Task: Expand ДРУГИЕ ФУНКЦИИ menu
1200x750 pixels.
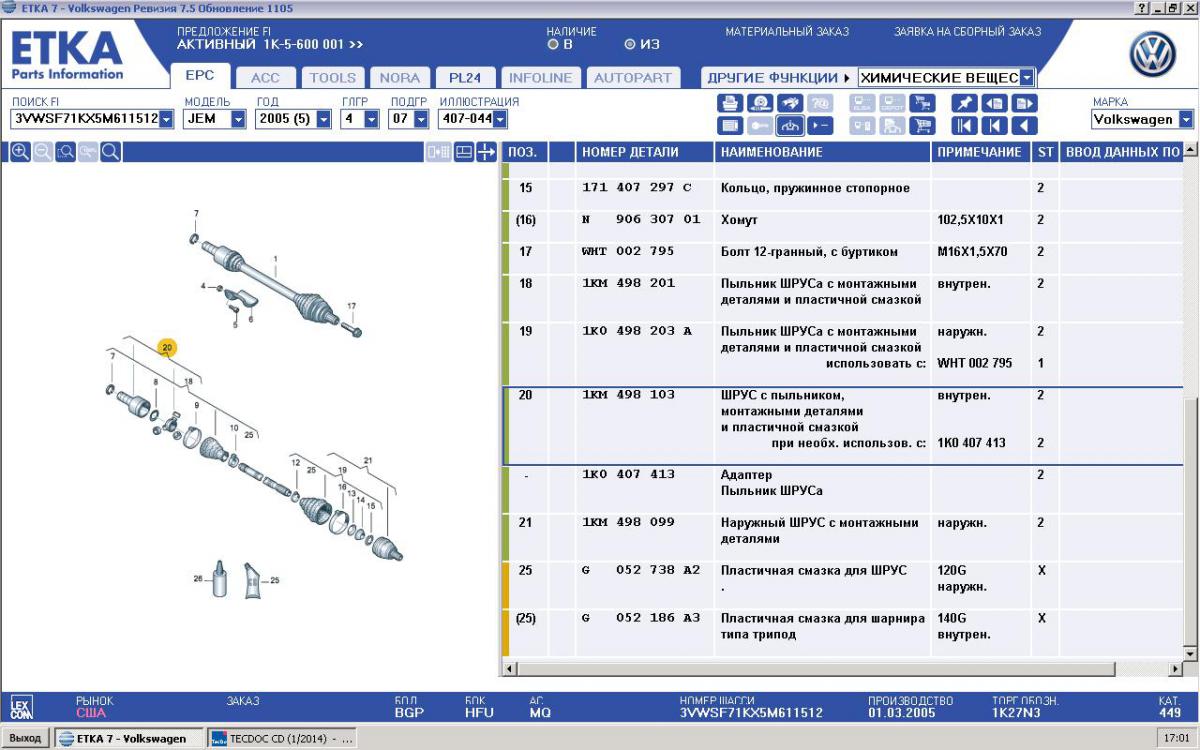Action: click(778, 78)
